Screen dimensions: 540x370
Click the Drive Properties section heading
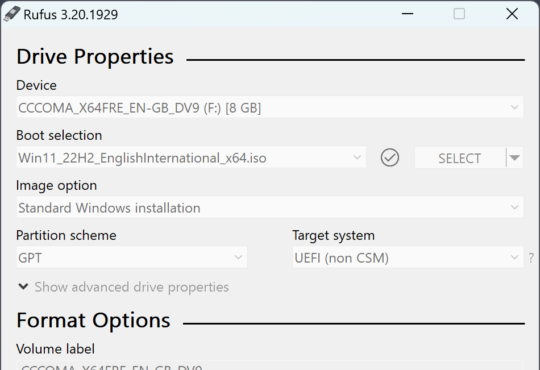tap(95, 56)
